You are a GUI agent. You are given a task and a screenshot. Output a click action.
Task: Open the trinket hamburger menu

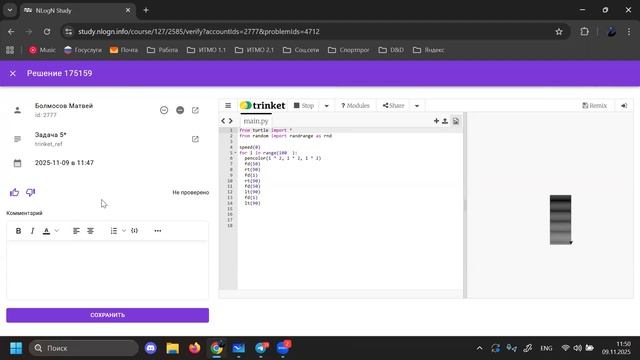tap(228, 106)
